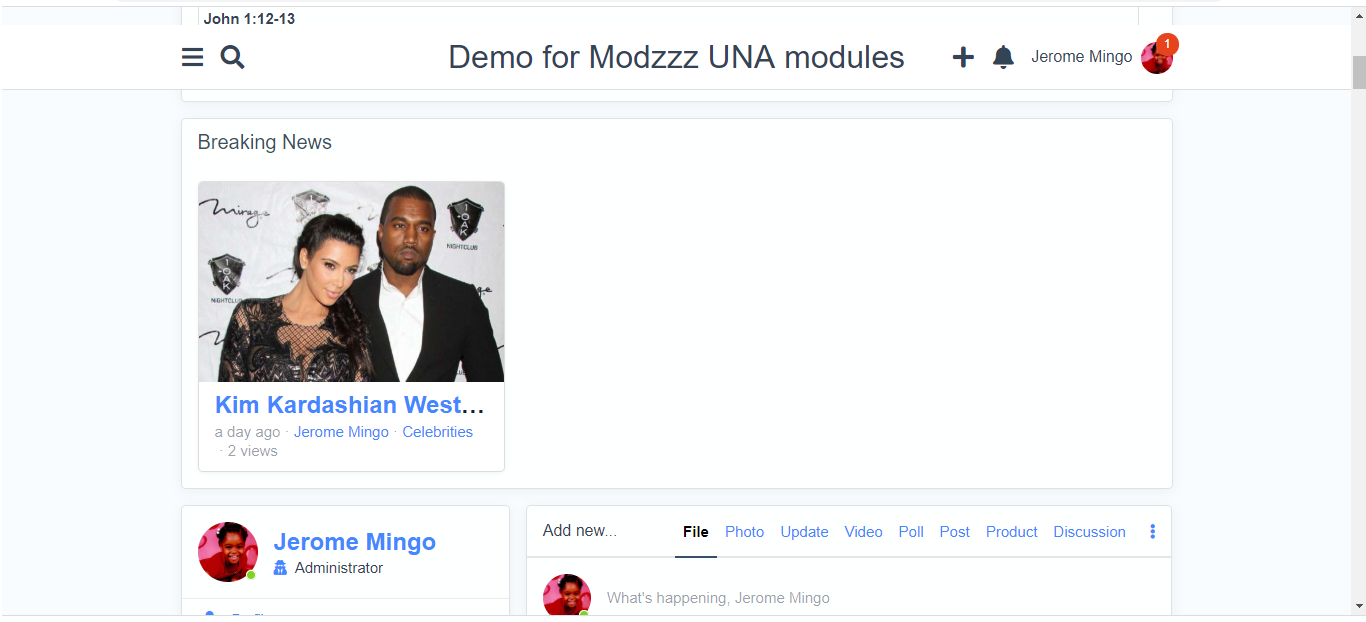Open the notifications bell icon

pos(1003,57)
